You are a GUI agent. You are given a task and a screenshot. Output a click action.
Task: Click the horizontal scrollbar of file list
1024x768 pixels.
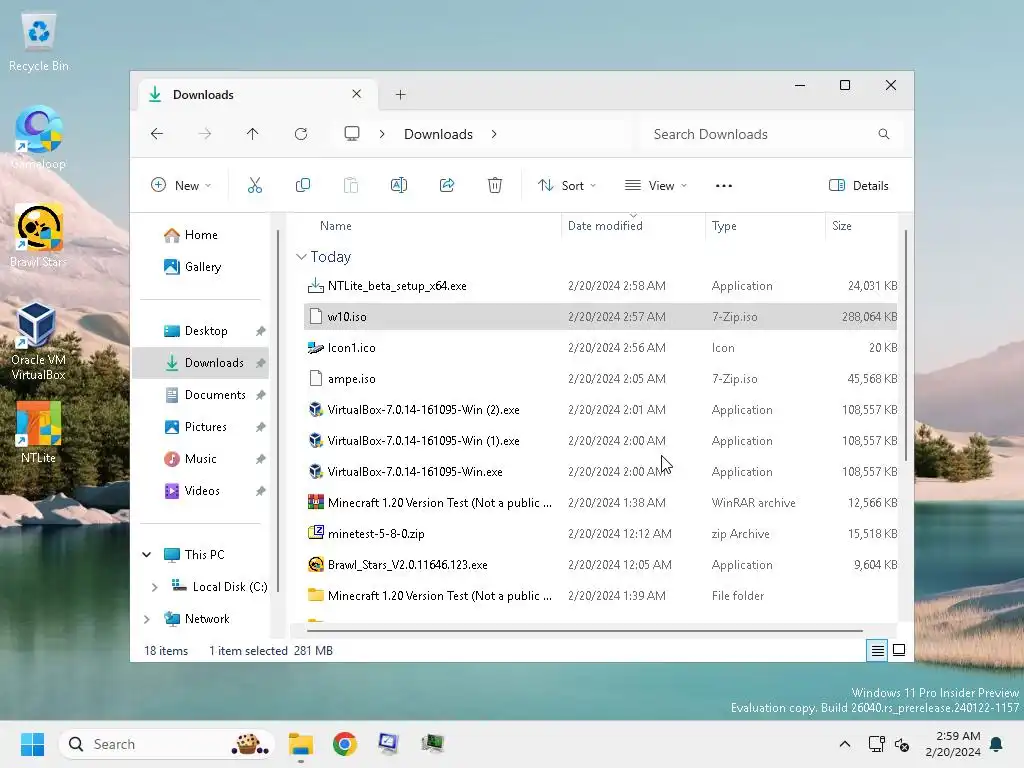[x=584, y=631]
